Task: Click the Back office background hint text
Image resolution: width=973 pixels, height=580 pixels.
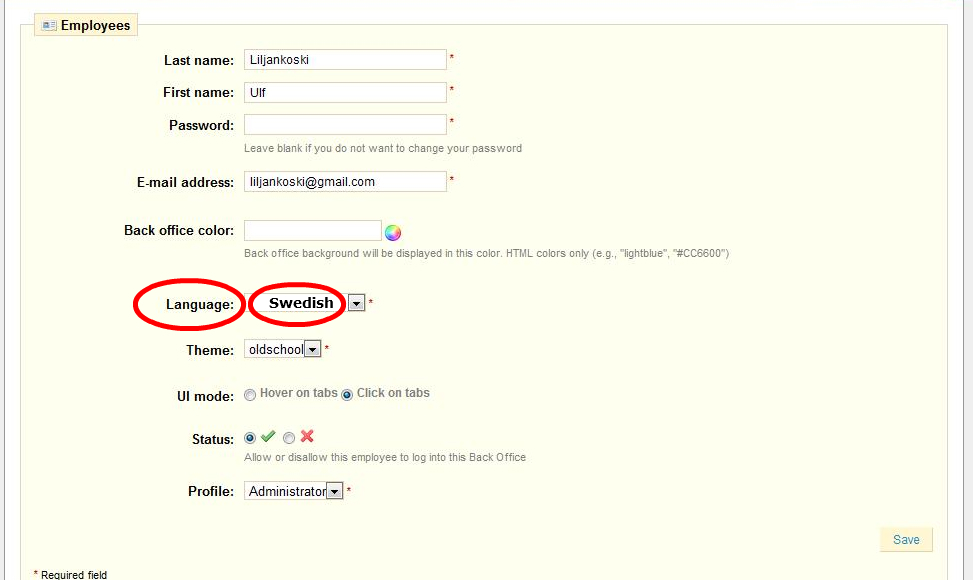Action: 486,253
